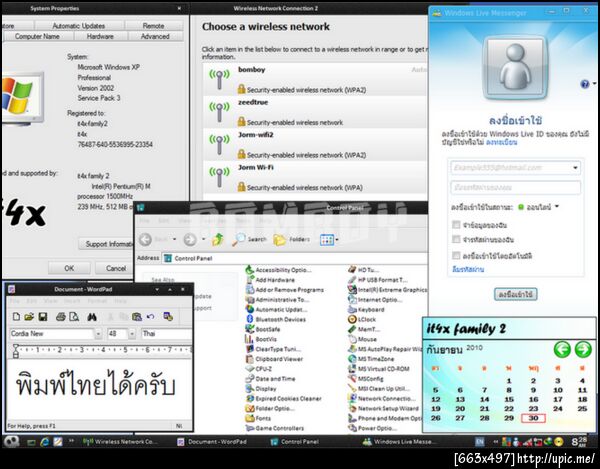Select Jorm Wi-Fi wireless network
The height and width of the screenshot is (469, 600).
coord(315,177)
